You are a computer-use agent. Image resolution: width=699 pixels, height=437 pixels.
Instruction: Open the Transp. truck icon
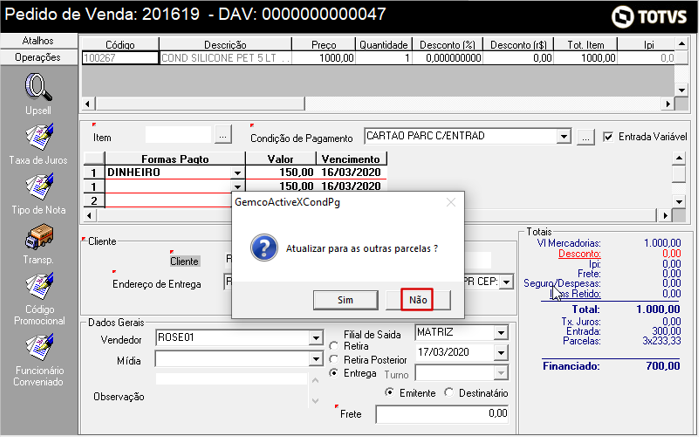pyautogui.click(x=39, y=236)
